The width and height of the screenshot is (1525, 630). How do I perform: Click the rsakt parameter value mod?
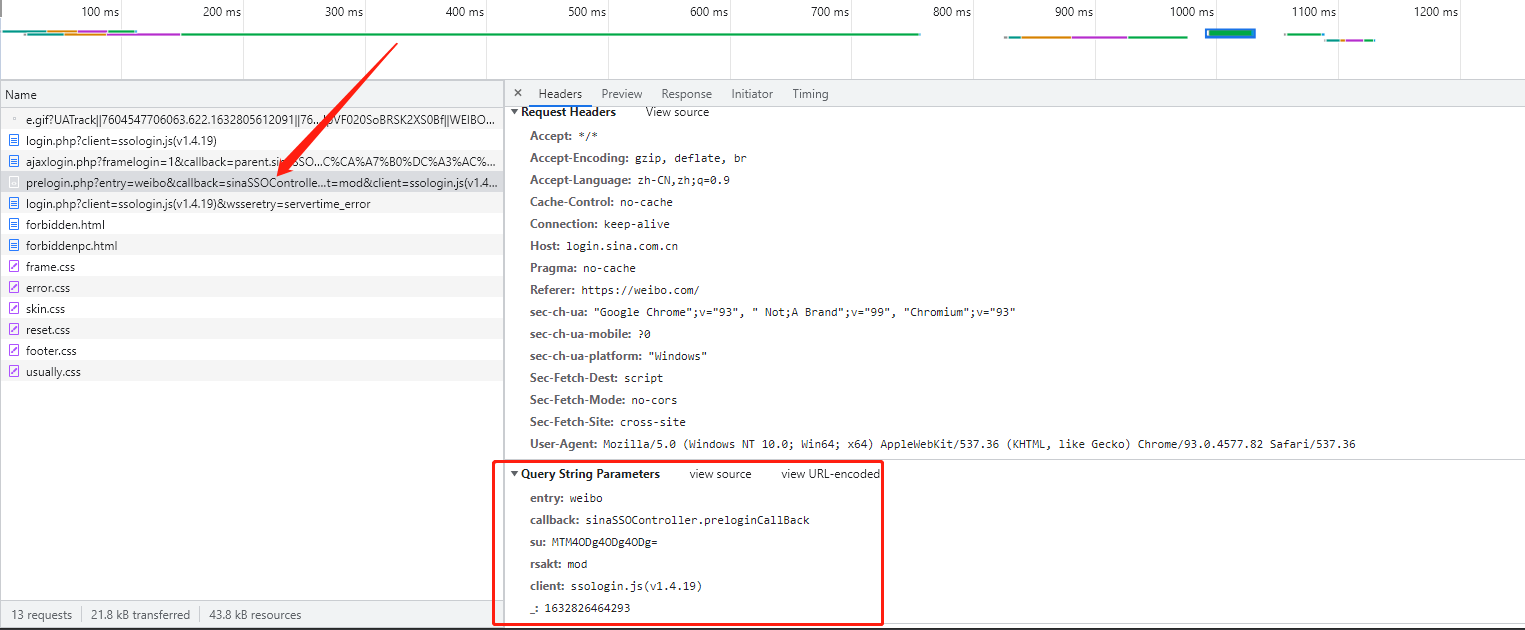tap(577, 564)
